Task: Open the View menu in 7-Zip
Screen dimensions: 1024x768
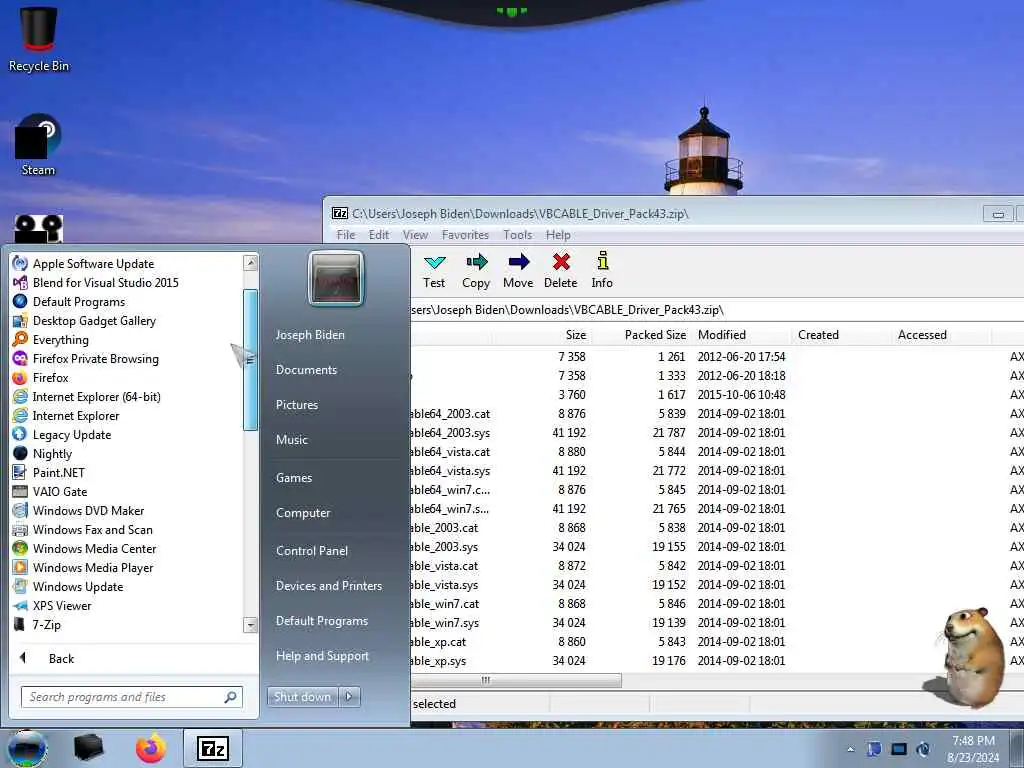Action: pos(415,234)
